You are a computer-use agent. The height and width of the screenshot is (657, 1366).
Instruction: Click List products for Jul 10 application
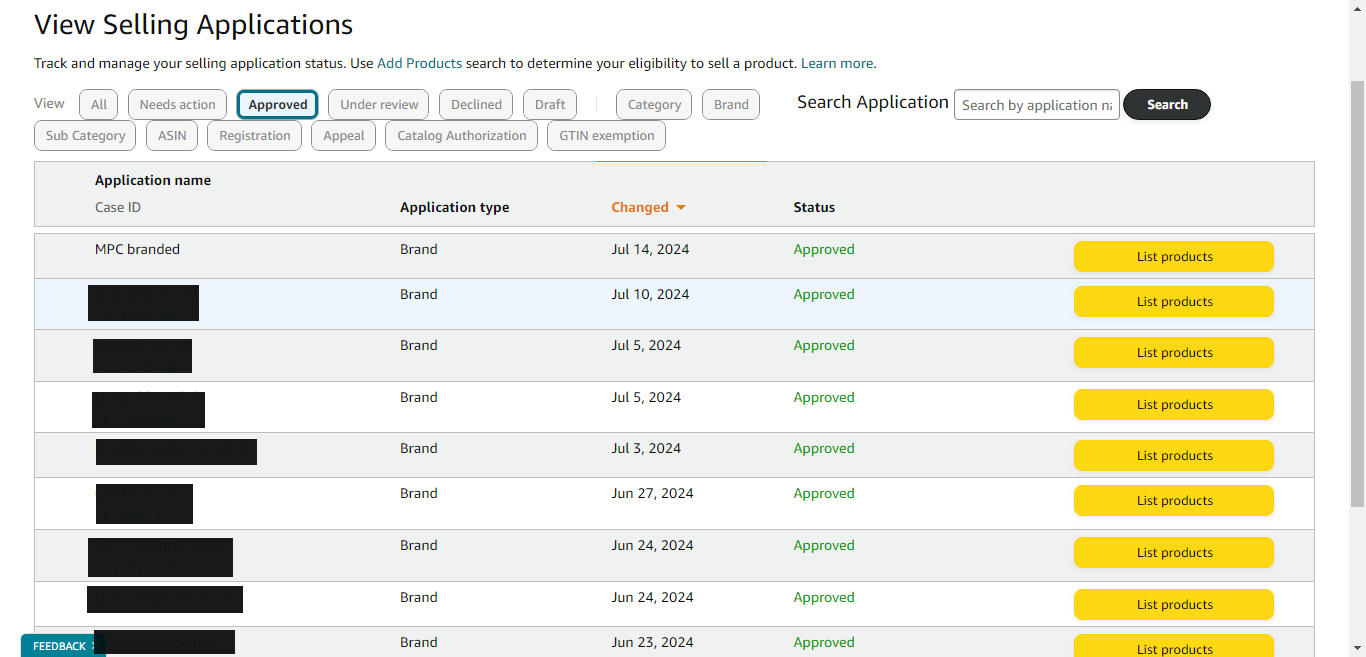tap(1173, 302)
